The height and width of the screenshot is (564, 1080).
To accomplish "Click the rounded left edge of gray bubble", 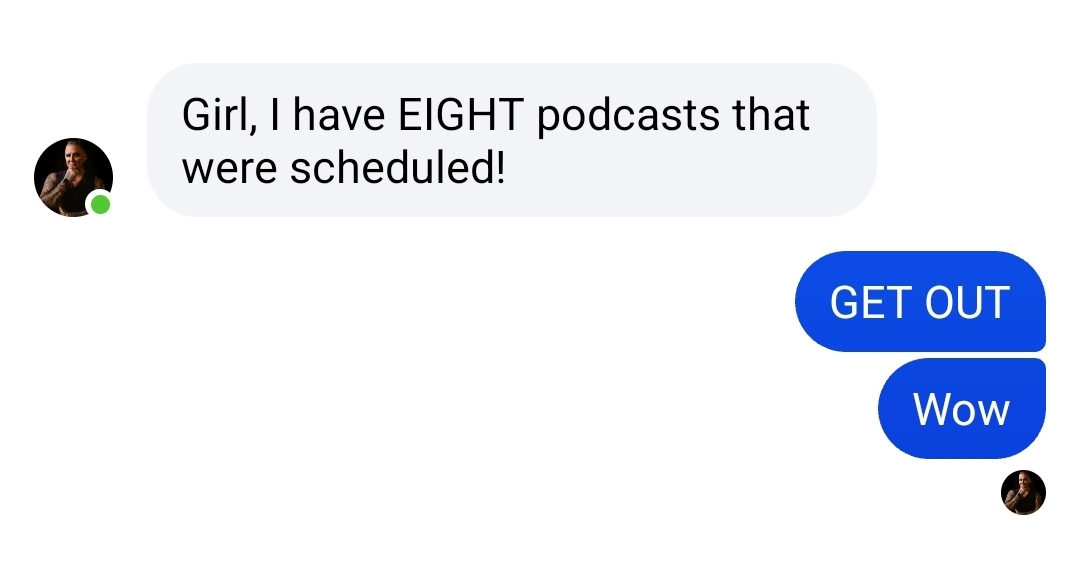I will pos(160,140).
